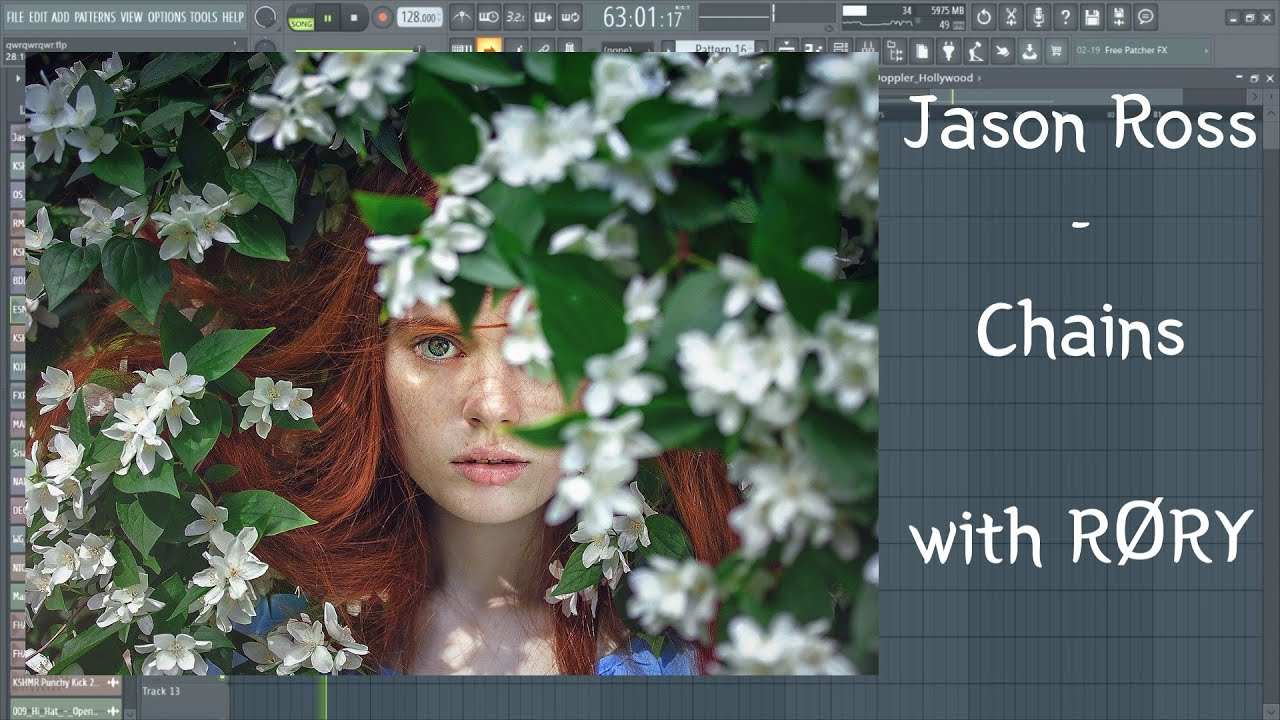Screen dimensions: 1280x720
Task: Open the ADD menu
Action: [x=61, y=17]
